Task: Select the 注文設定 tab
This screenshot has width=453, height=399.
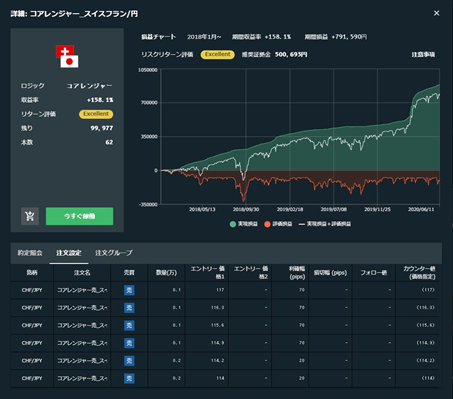Action: pos(69,253)
